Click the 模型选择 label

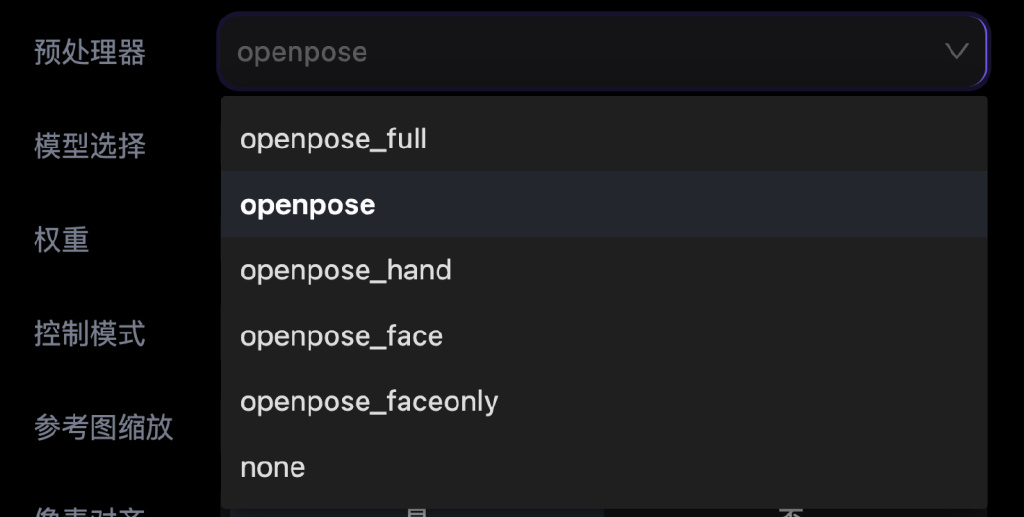(x=90, y=146)
